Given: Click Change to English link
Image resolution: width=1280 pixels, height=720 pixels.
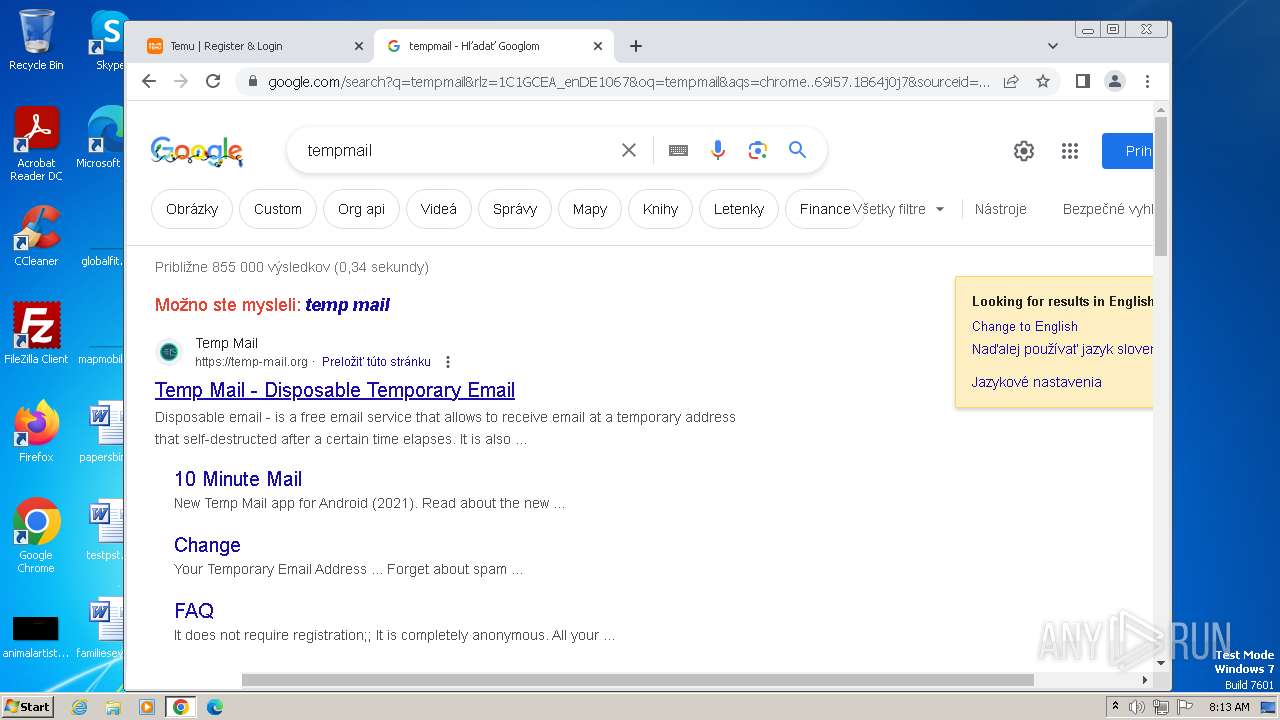Looking at the screenshot, I should point(1025,326).
